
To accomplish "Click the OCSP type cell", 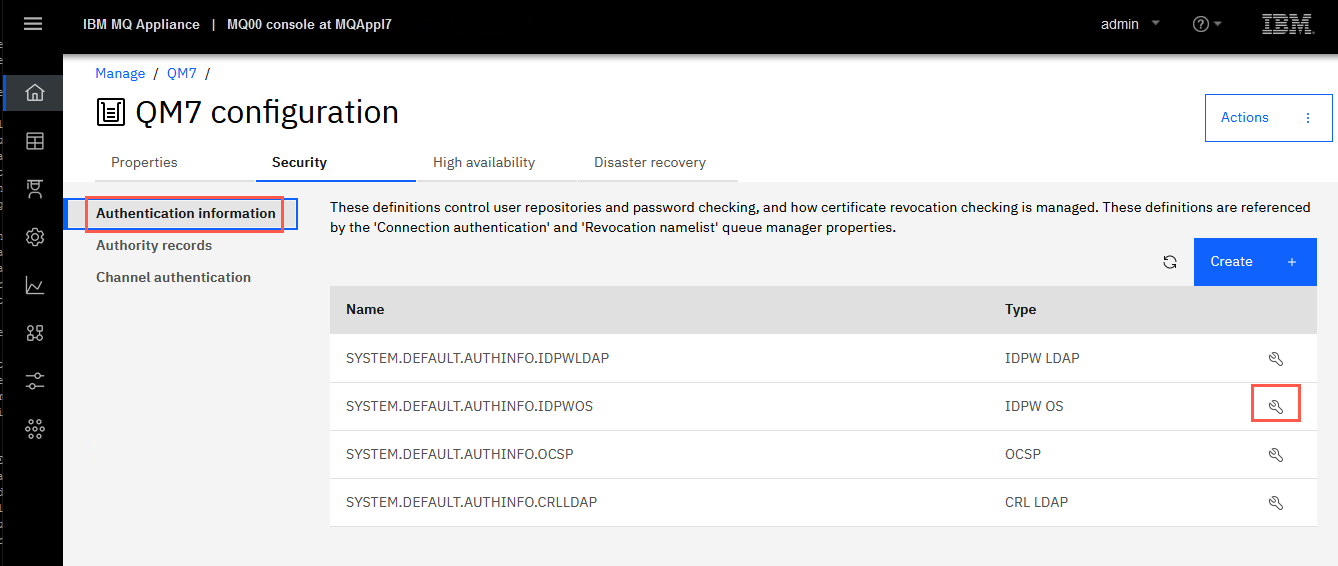I will pos(1023,454).
